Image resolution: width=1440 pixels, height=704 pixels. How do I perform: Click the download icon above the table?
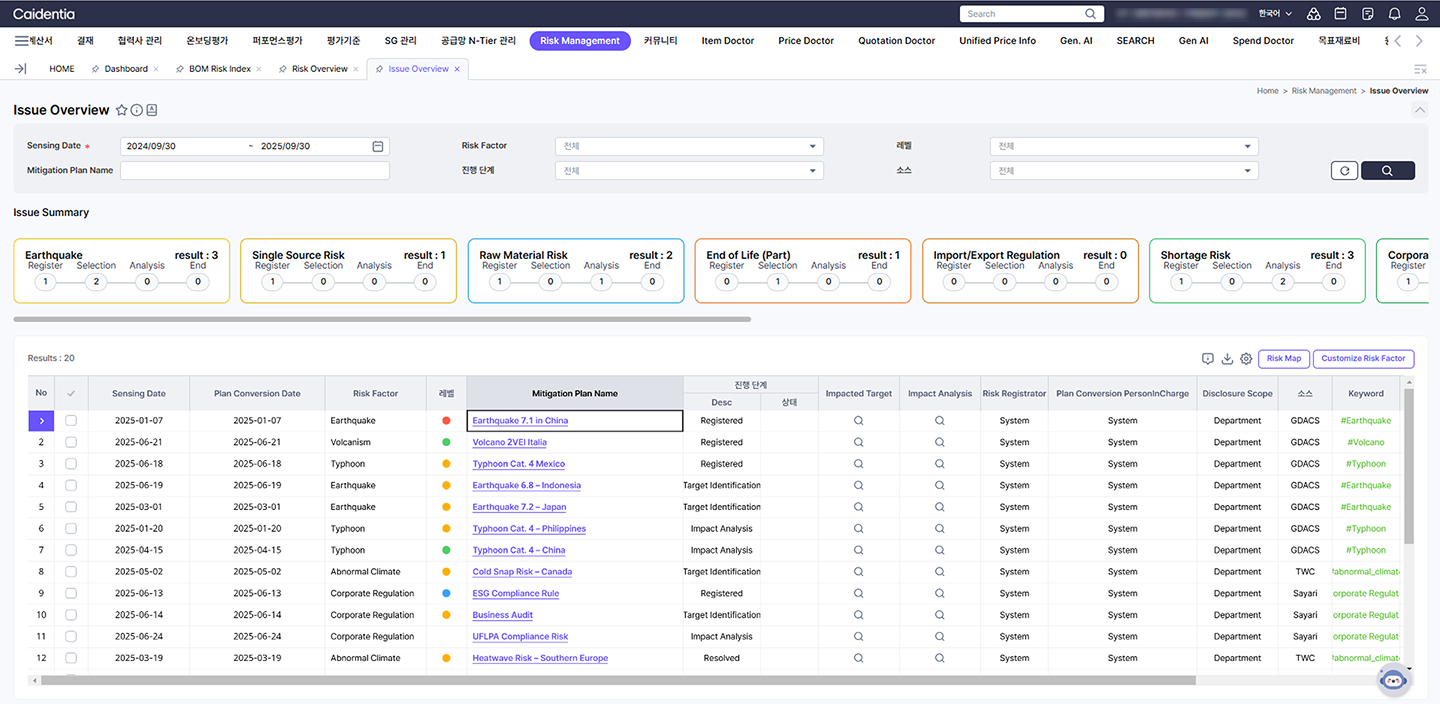[x=1227, y=359]
